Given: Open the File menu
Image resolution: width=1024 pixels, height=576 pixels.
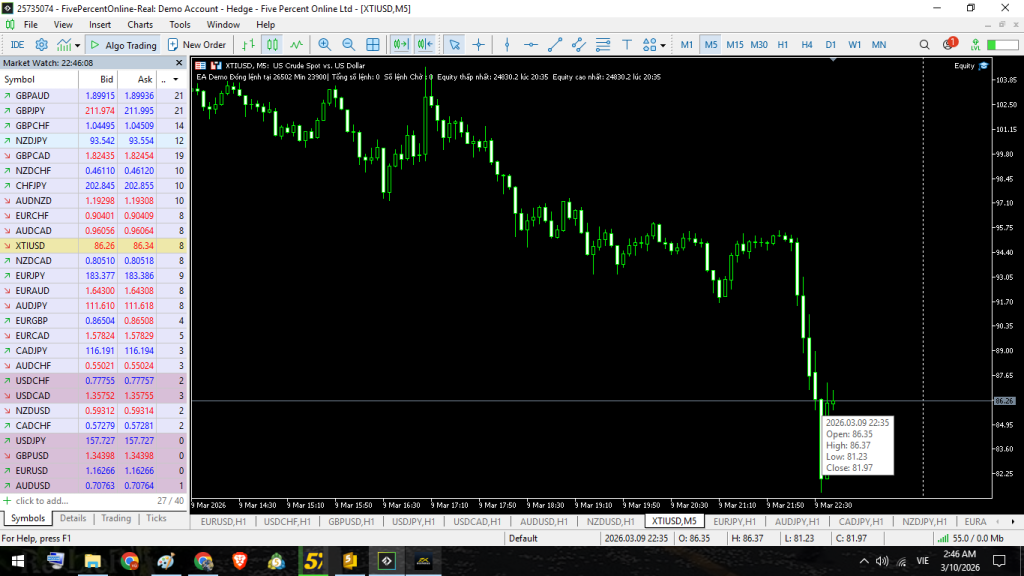Looking at the screenshot, I should (x=31, y=24).
